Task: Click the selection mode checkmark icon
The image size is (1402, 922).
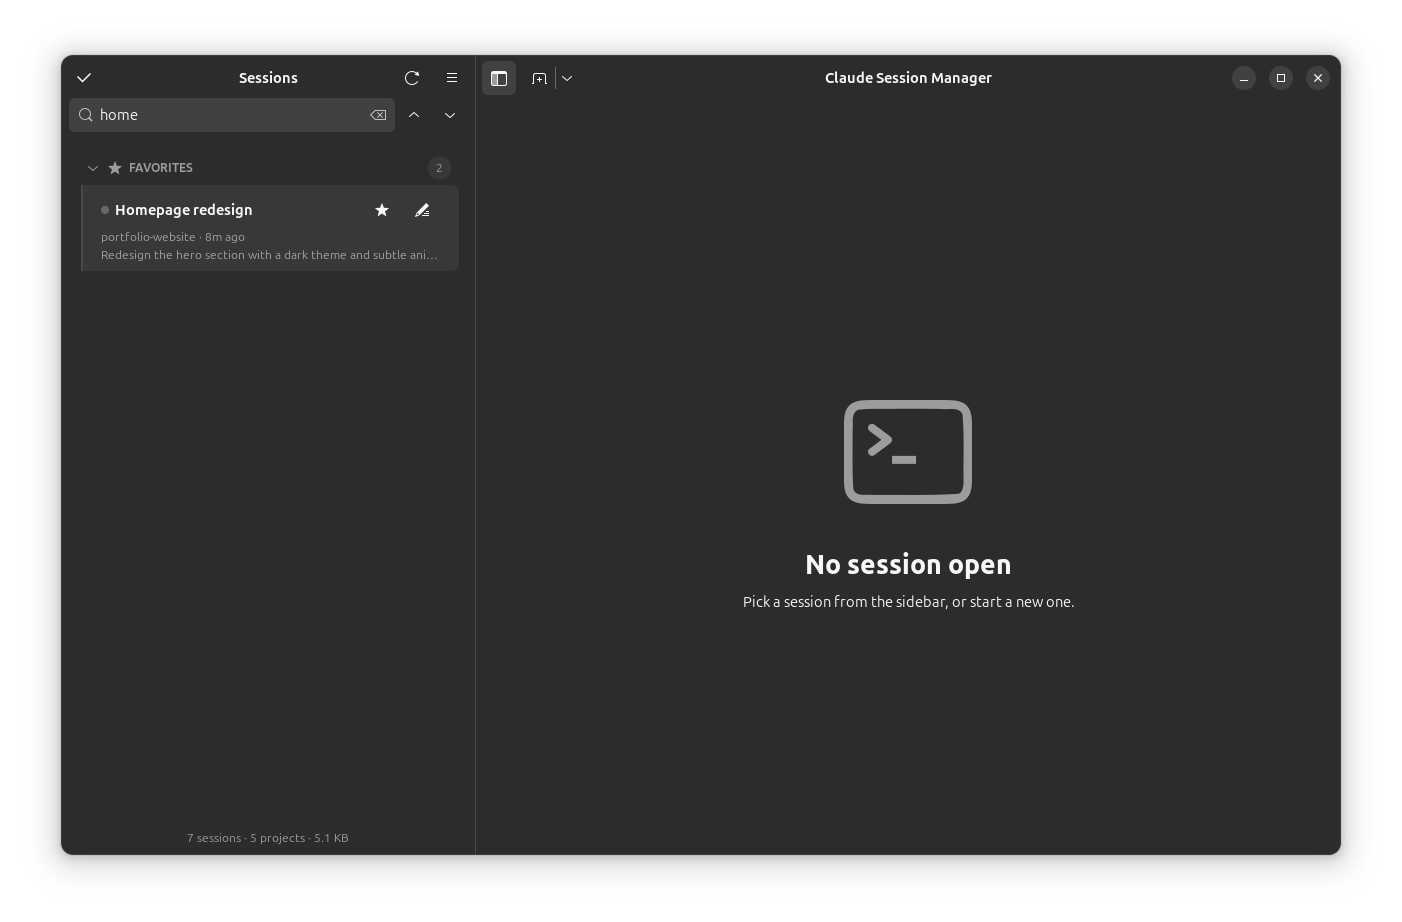Action: [x=84, y=78]
